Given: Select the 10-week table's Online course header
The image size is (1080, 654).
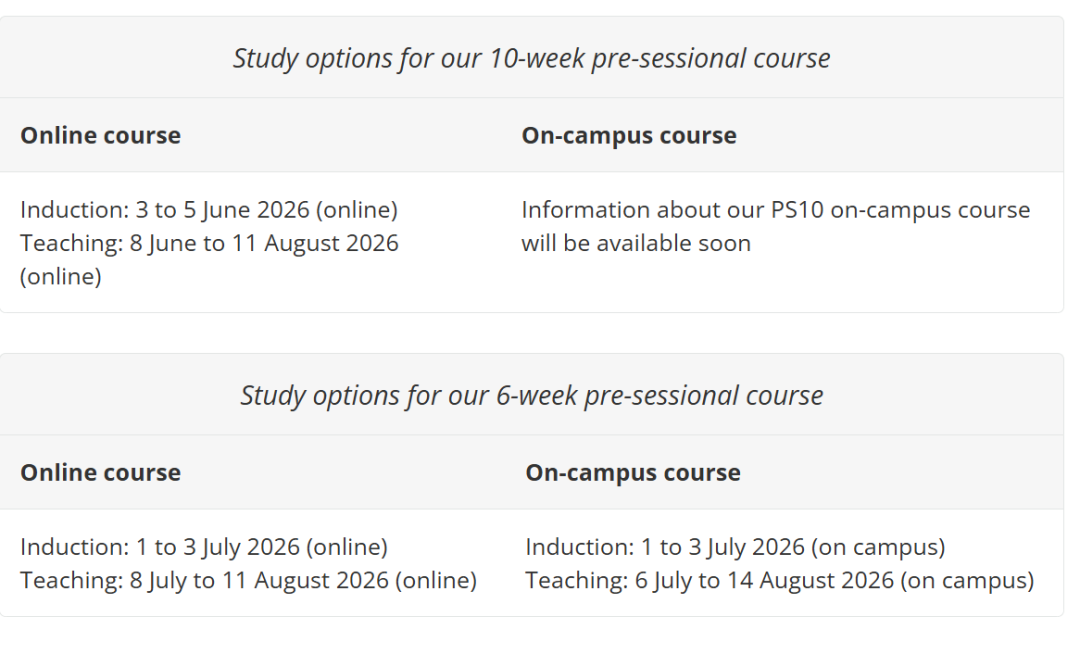Looking at the screenshot, I should pos(100,136).
